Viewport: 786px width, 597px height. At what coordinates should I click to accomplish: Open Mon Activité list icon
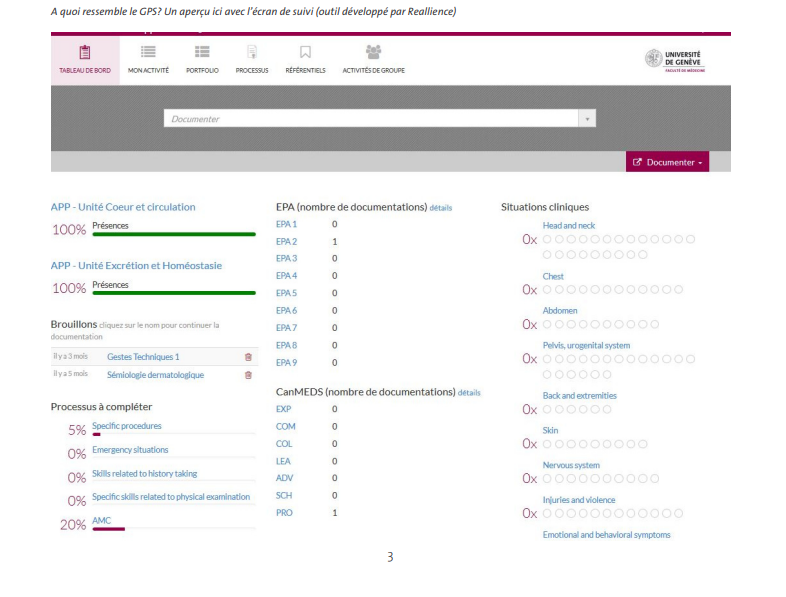148,52
